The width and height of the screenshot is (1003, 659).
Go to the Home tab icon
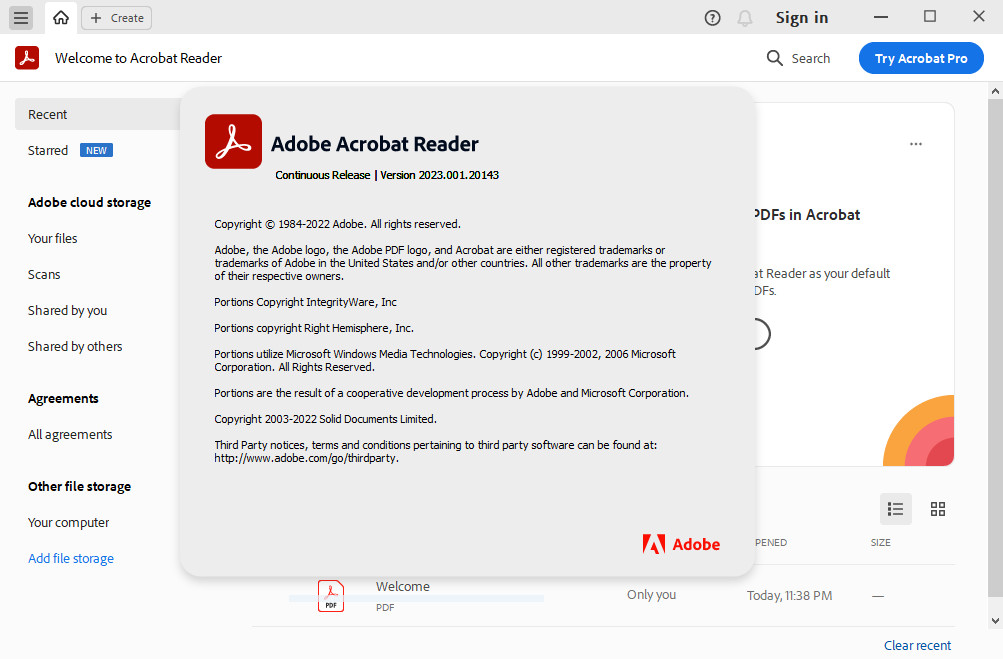point(61,17)
